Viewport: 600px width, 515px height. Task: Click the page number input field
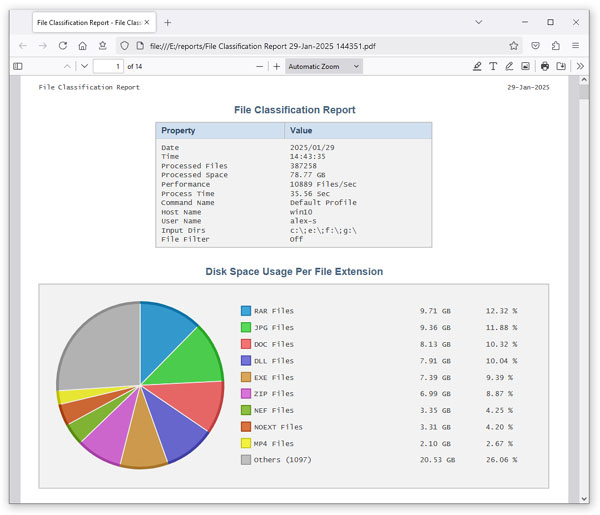pyautogui.click(x=108, y=66)
